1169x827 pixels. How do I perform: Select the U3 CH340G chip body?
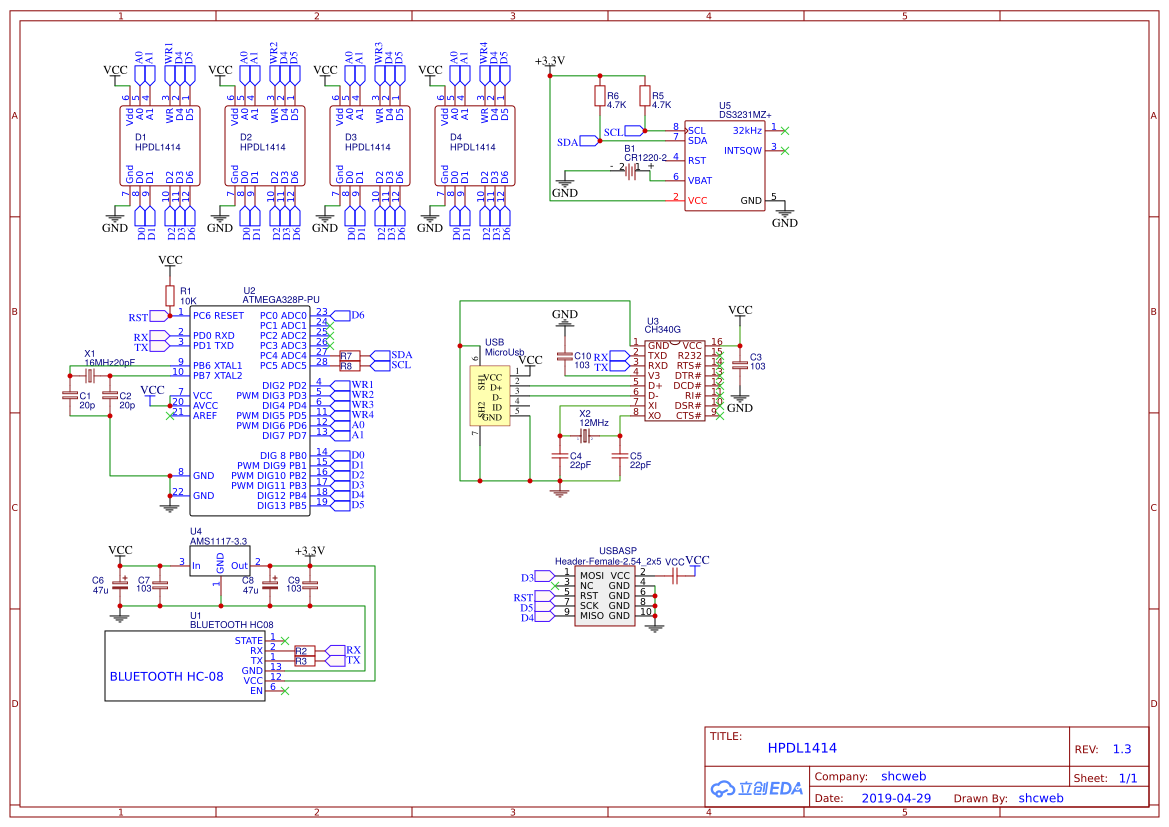click(675, 380)
